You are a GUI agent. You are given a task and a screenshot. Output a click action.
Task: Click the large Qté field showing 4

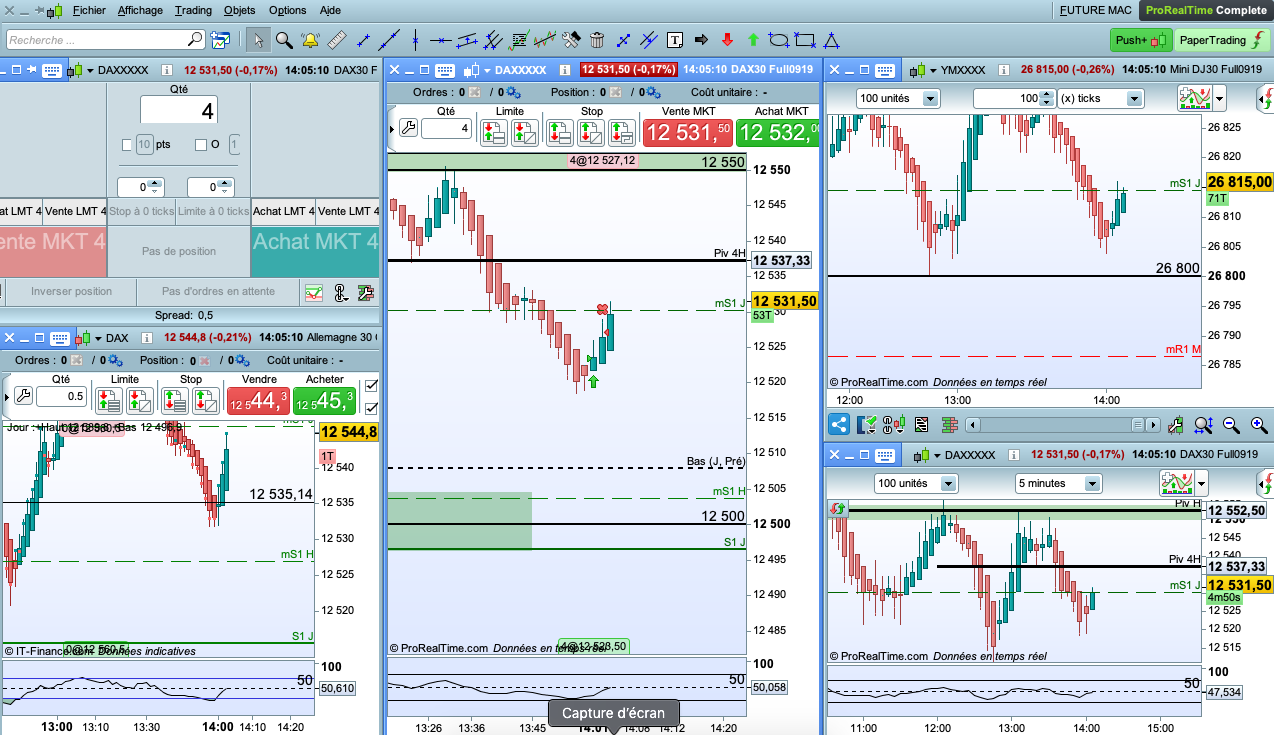(x=179, y=110)
